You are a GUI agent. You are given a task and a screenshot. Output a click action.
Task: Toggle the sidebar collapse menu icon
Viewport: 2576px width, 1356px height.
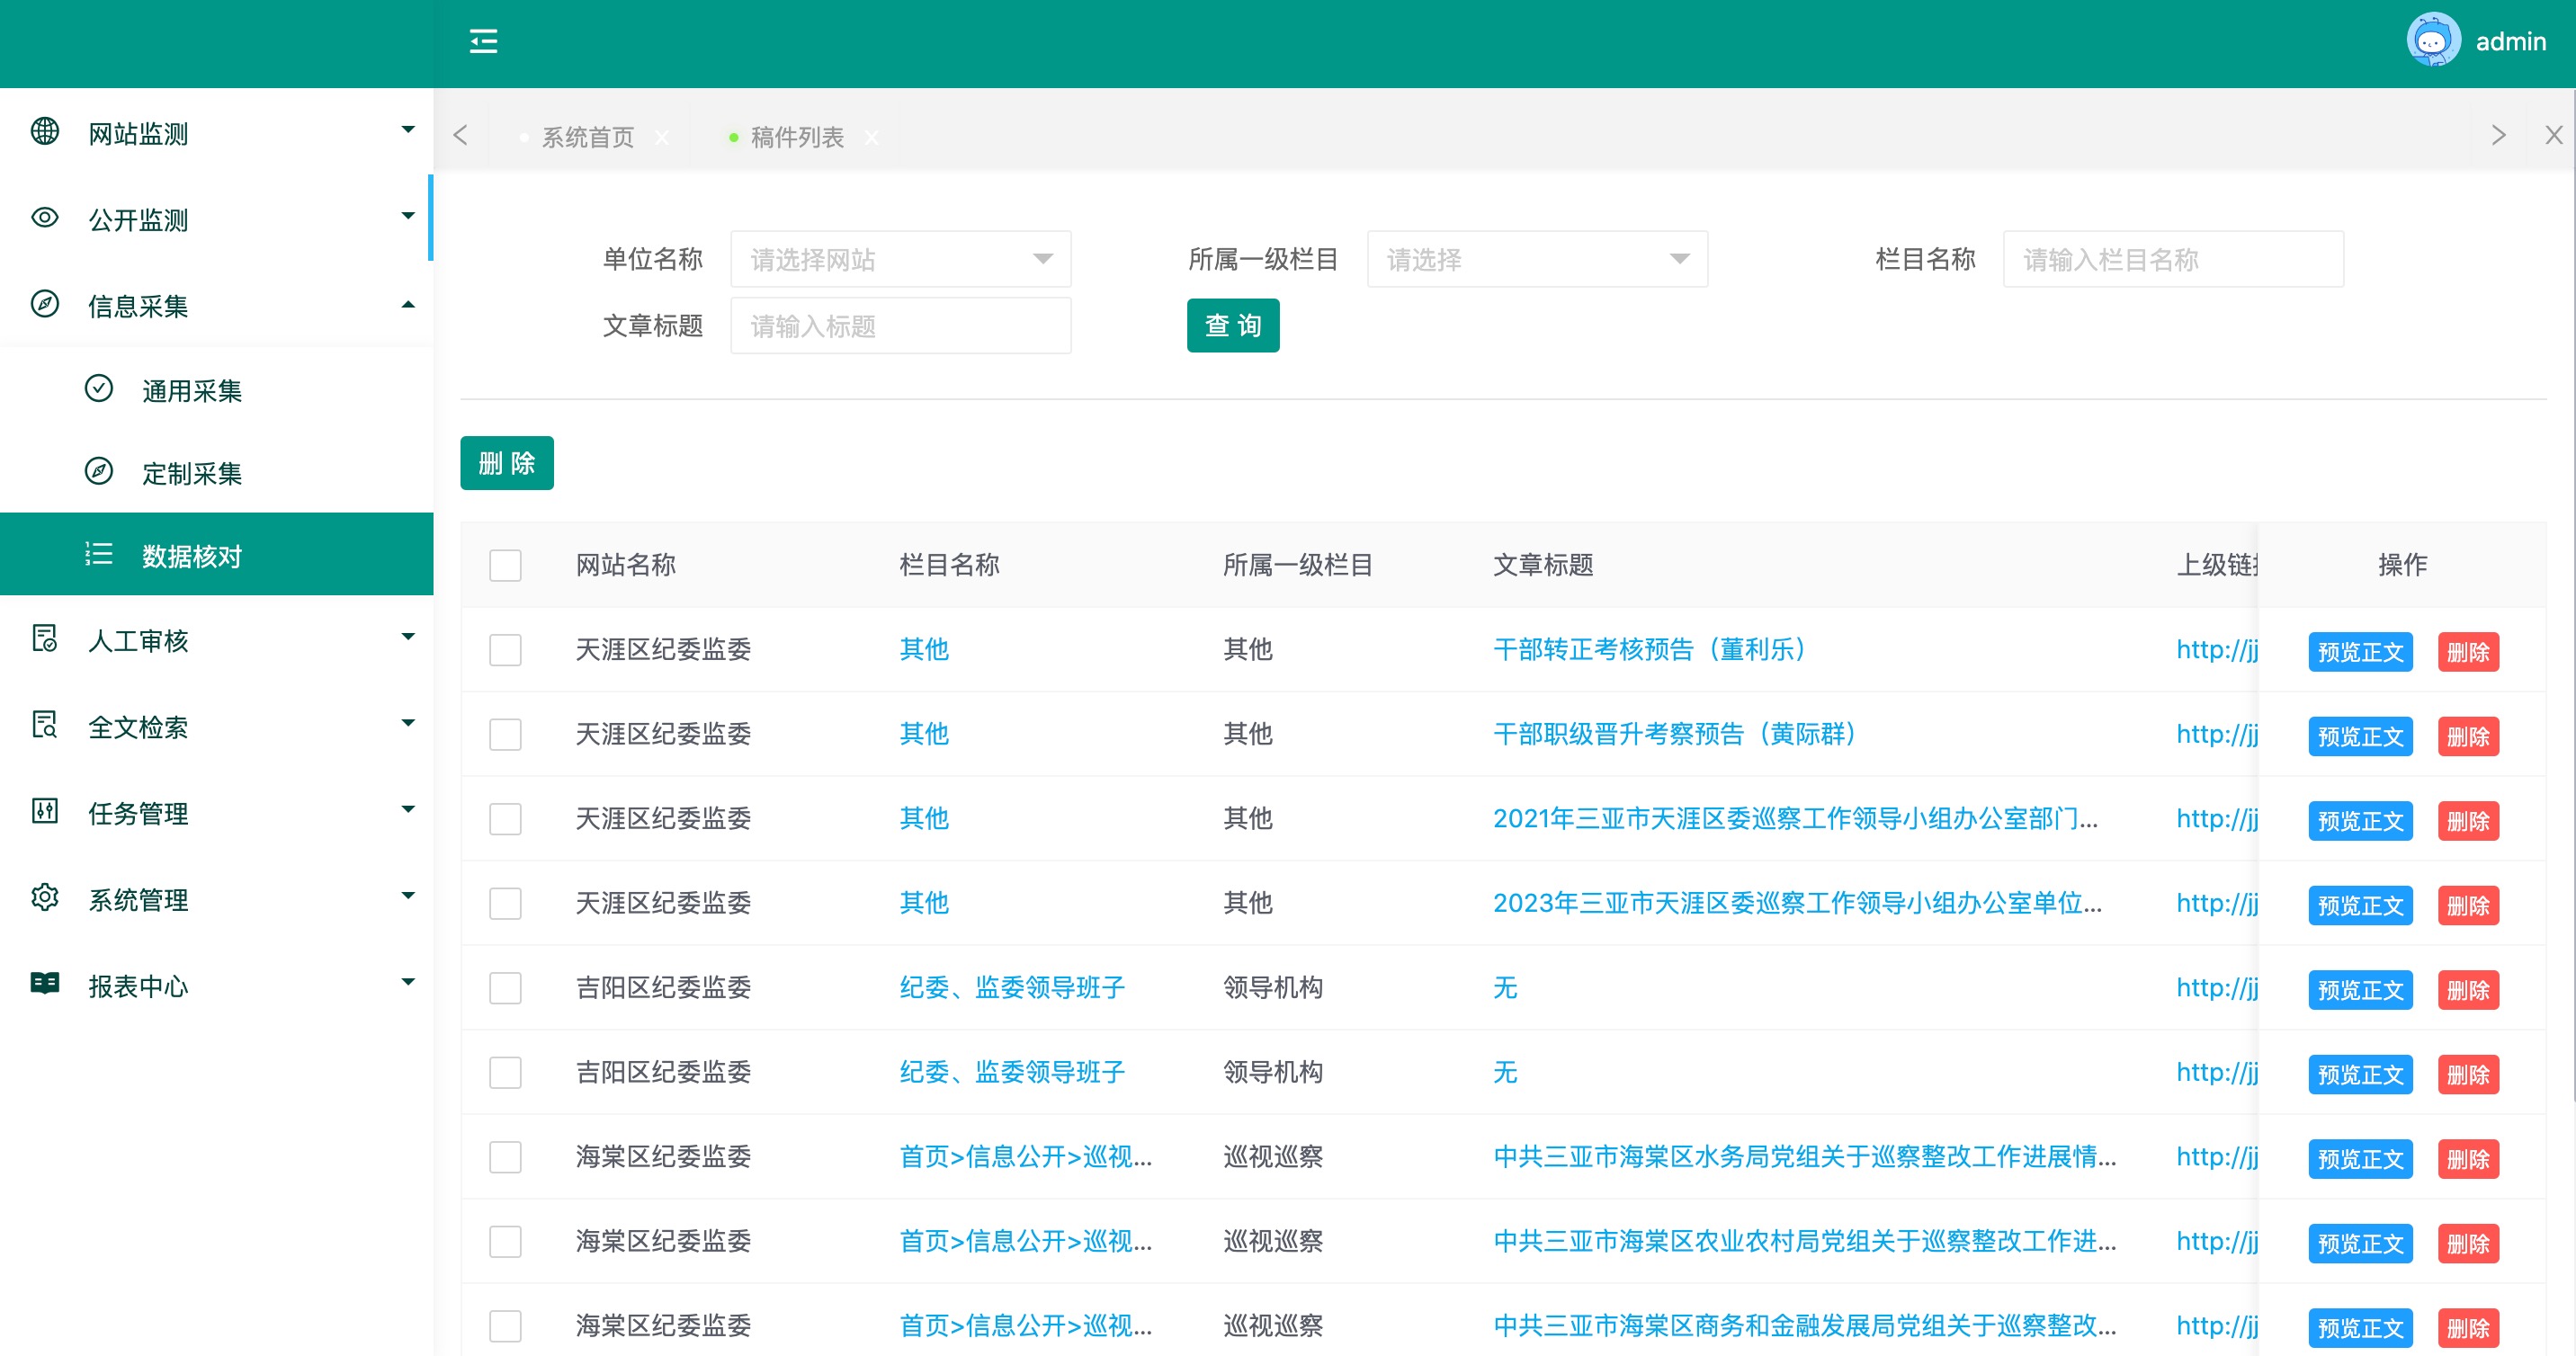pos(483,41)
